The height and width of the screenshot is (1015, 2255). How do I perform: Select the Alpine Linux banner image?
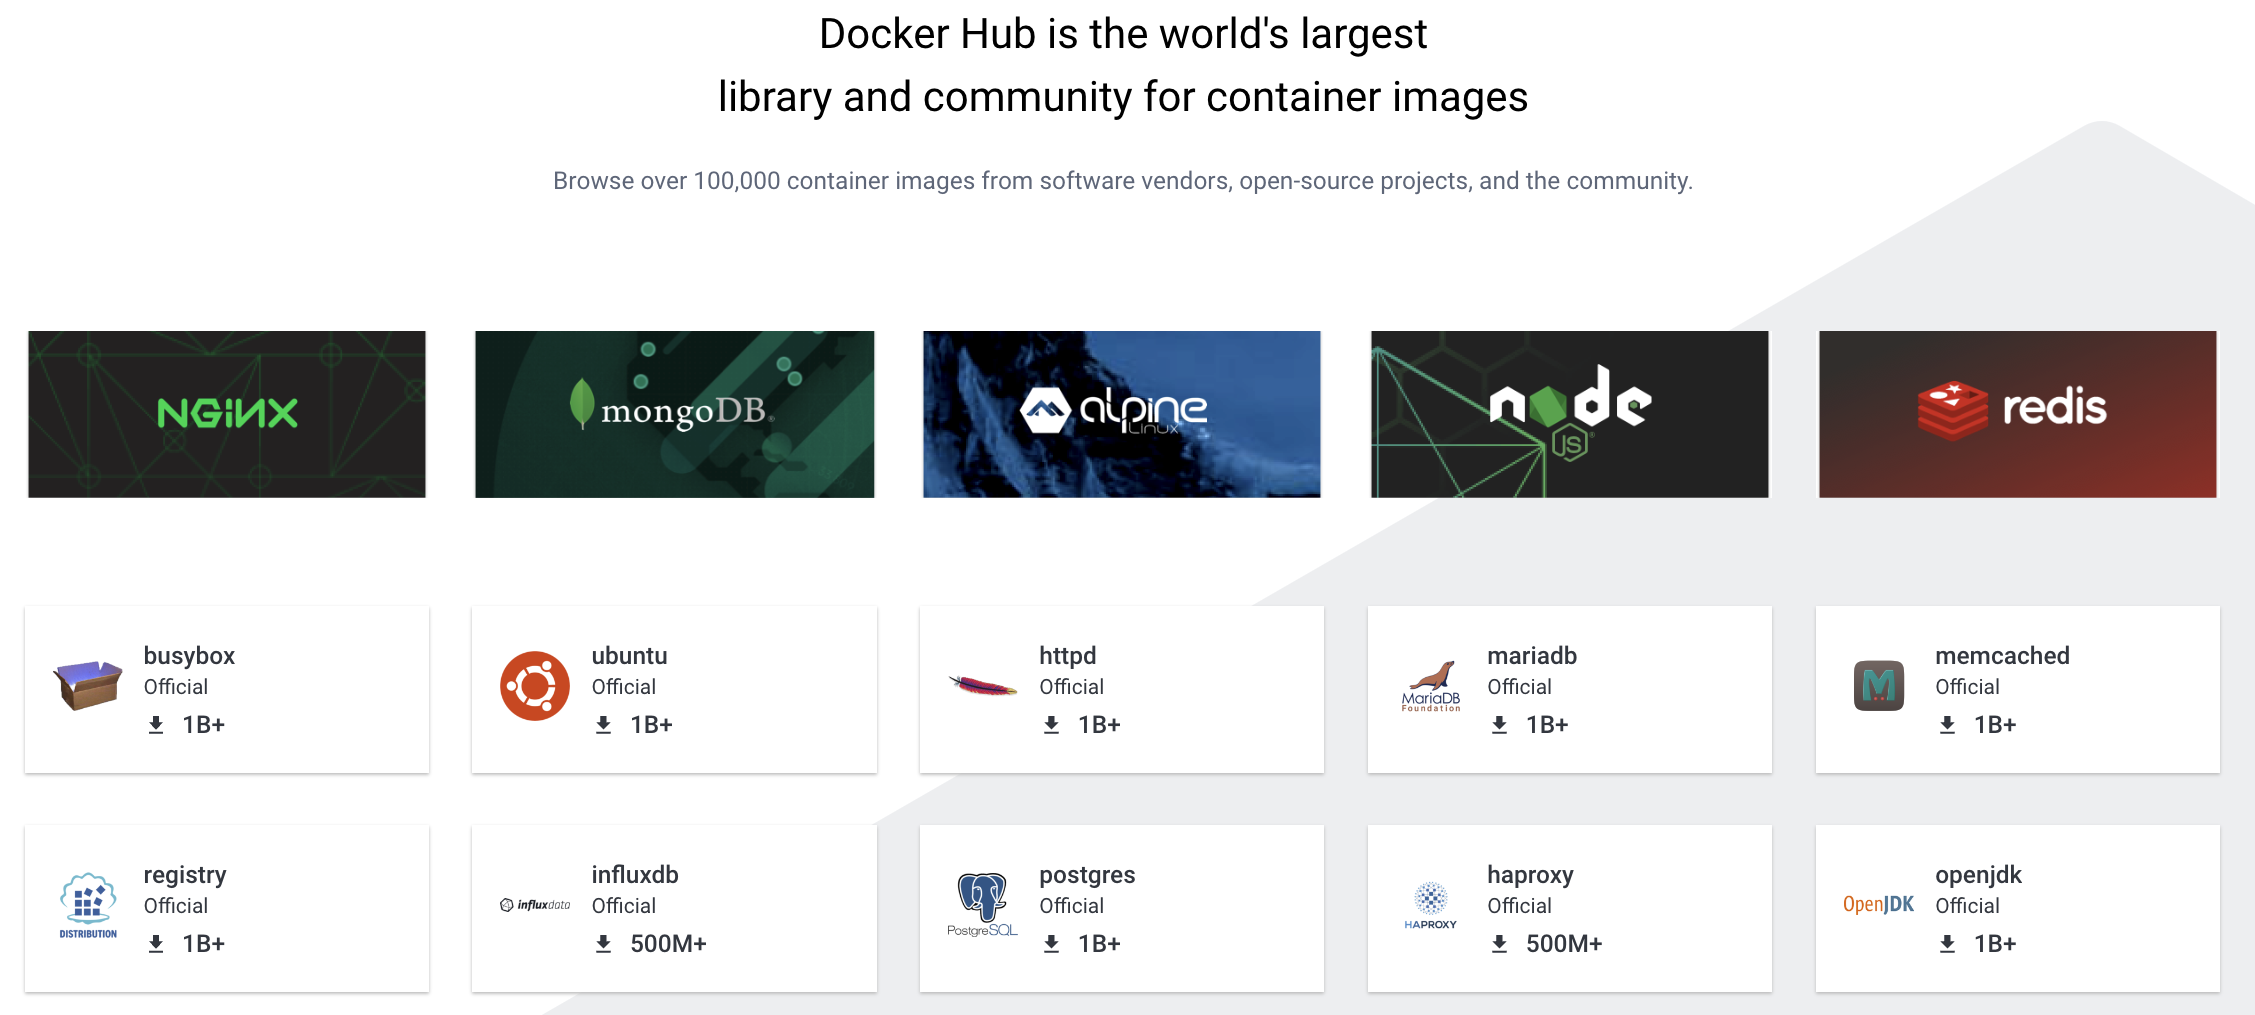click(1121, 414)
